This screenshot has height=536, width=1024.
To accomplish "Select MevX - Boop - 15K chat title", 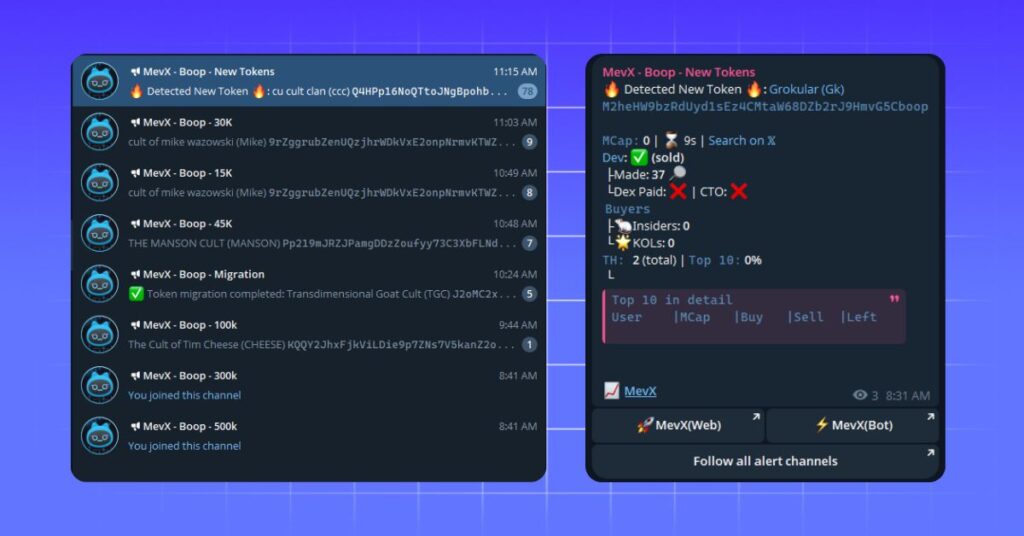I will pos(187,173).
